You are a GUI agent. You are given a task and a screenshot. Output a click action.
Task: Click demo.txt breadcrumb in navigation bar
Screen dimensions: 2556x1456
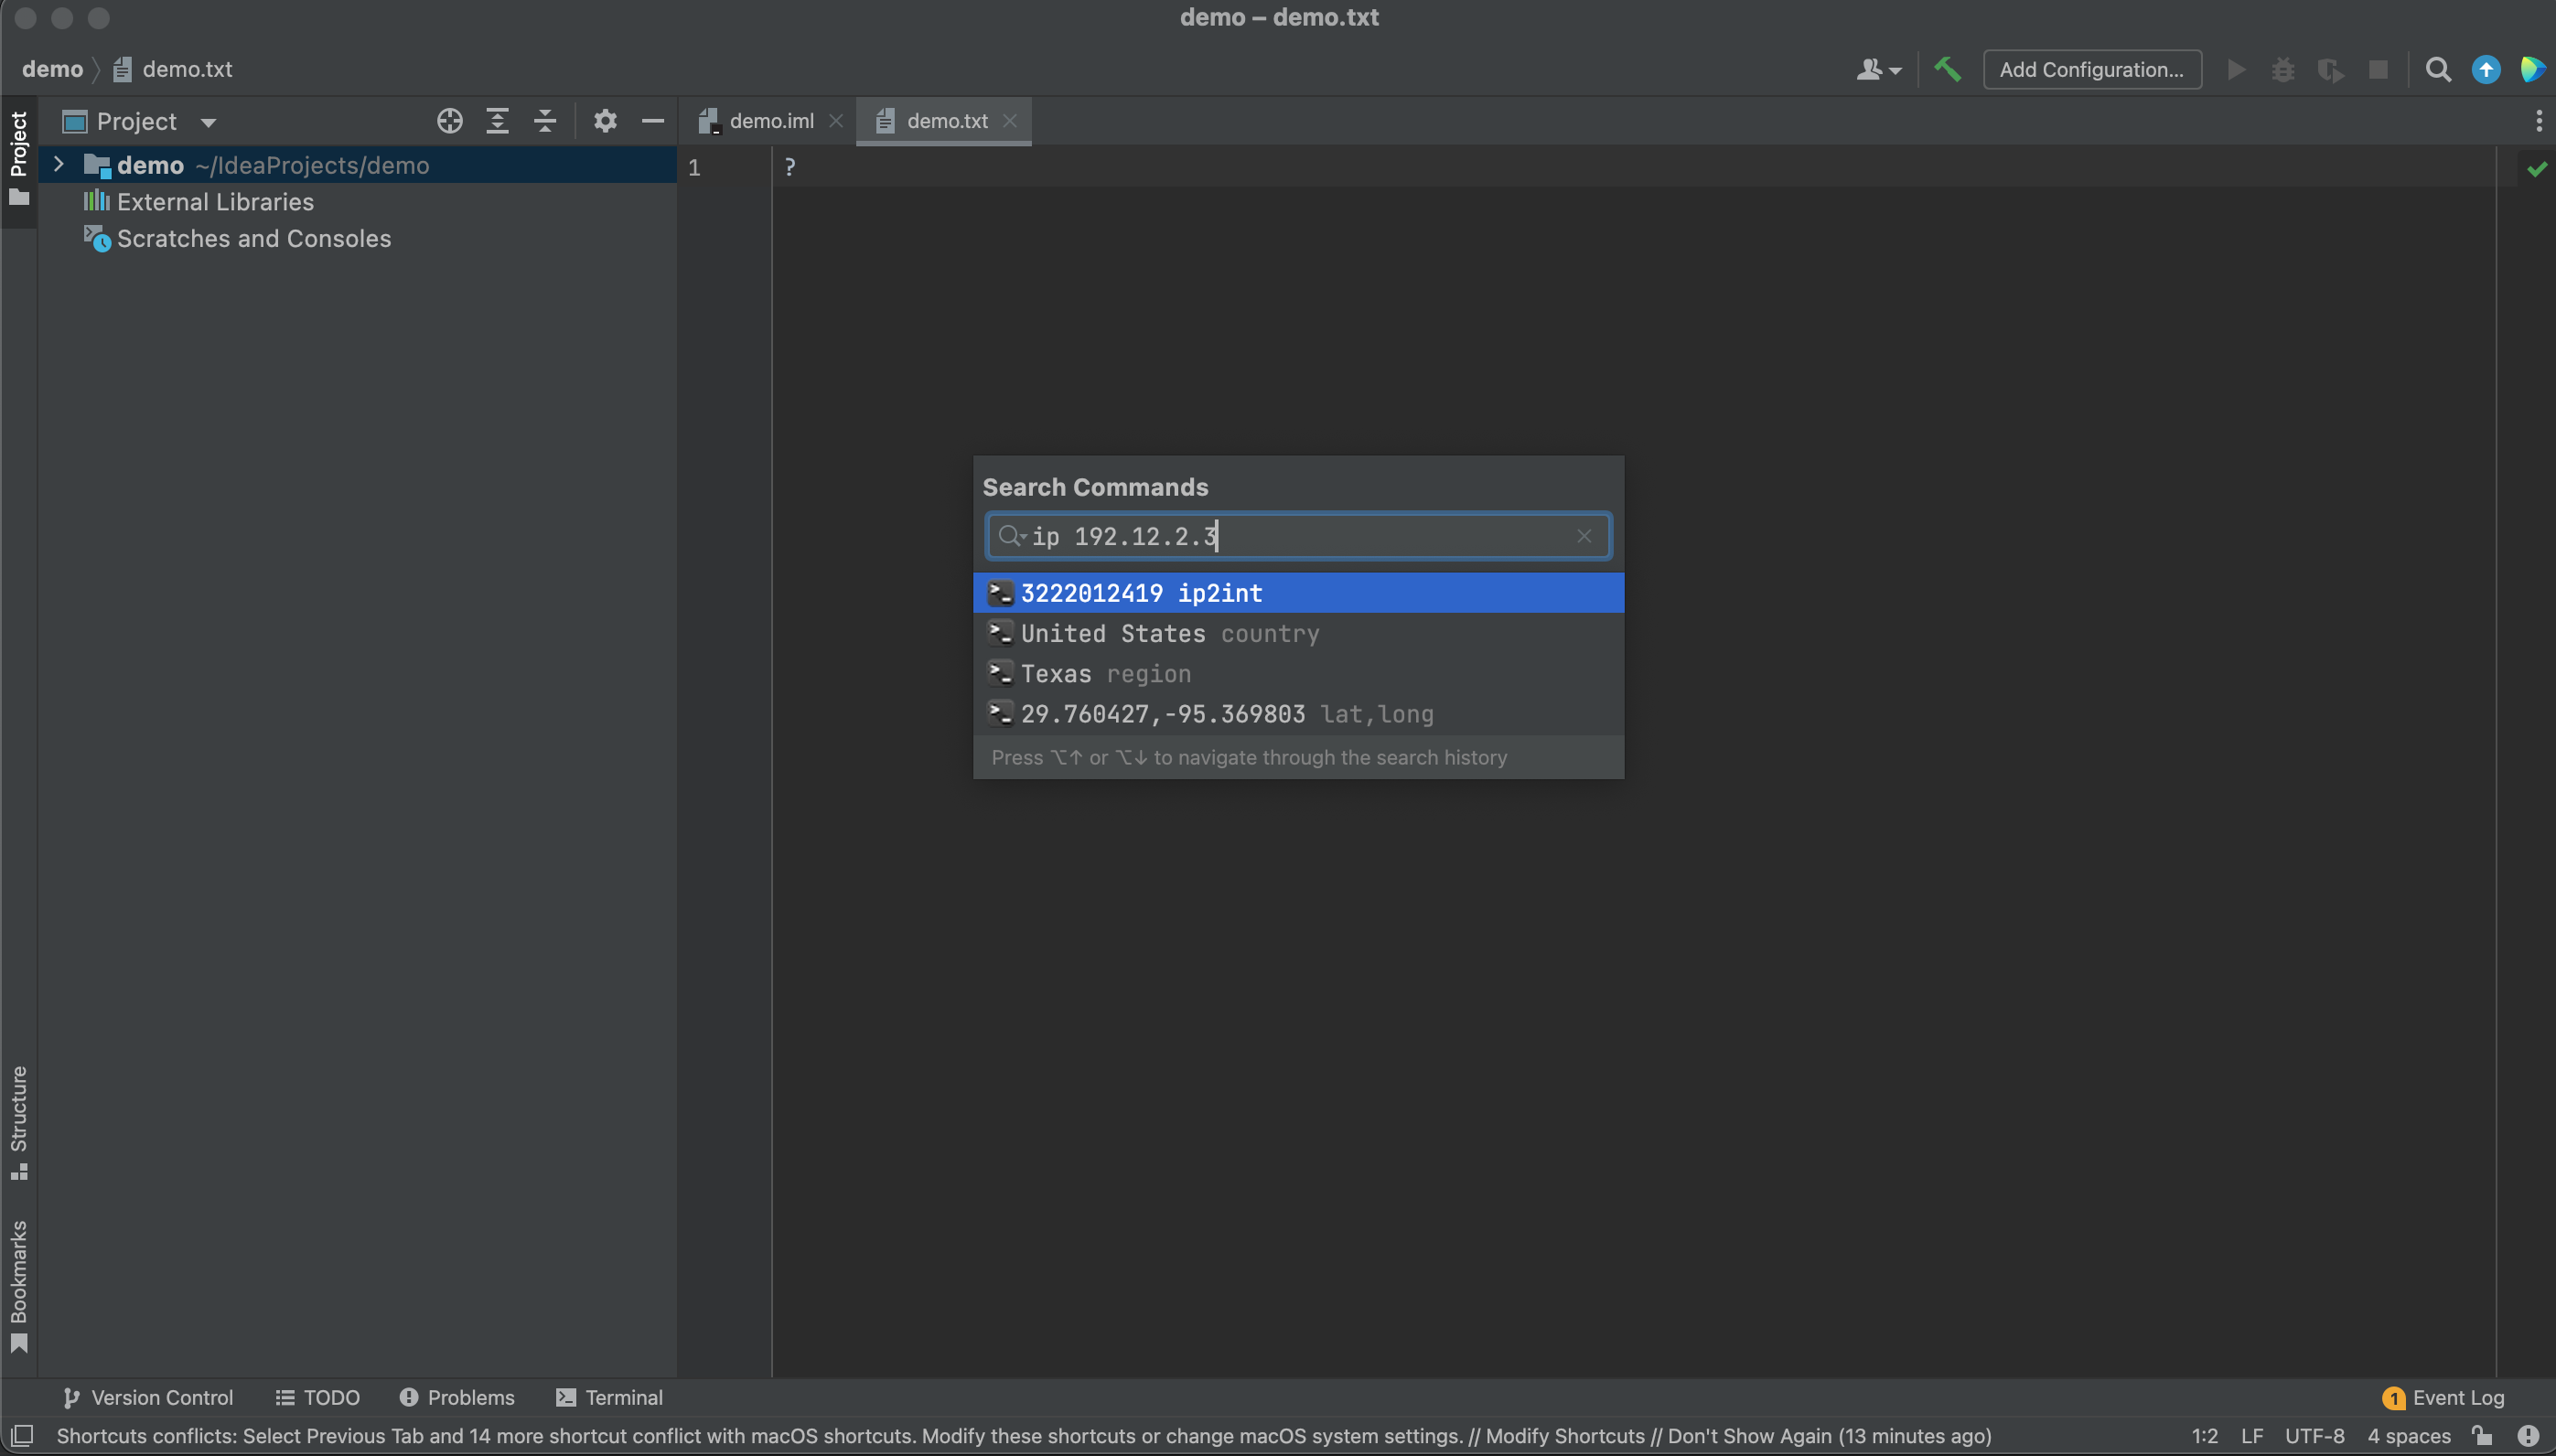[172, 69]
